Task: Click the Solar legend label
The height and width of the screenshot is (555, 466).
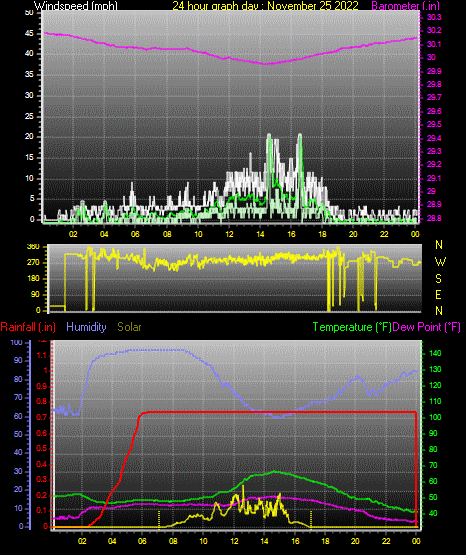Action: point(129,327)
